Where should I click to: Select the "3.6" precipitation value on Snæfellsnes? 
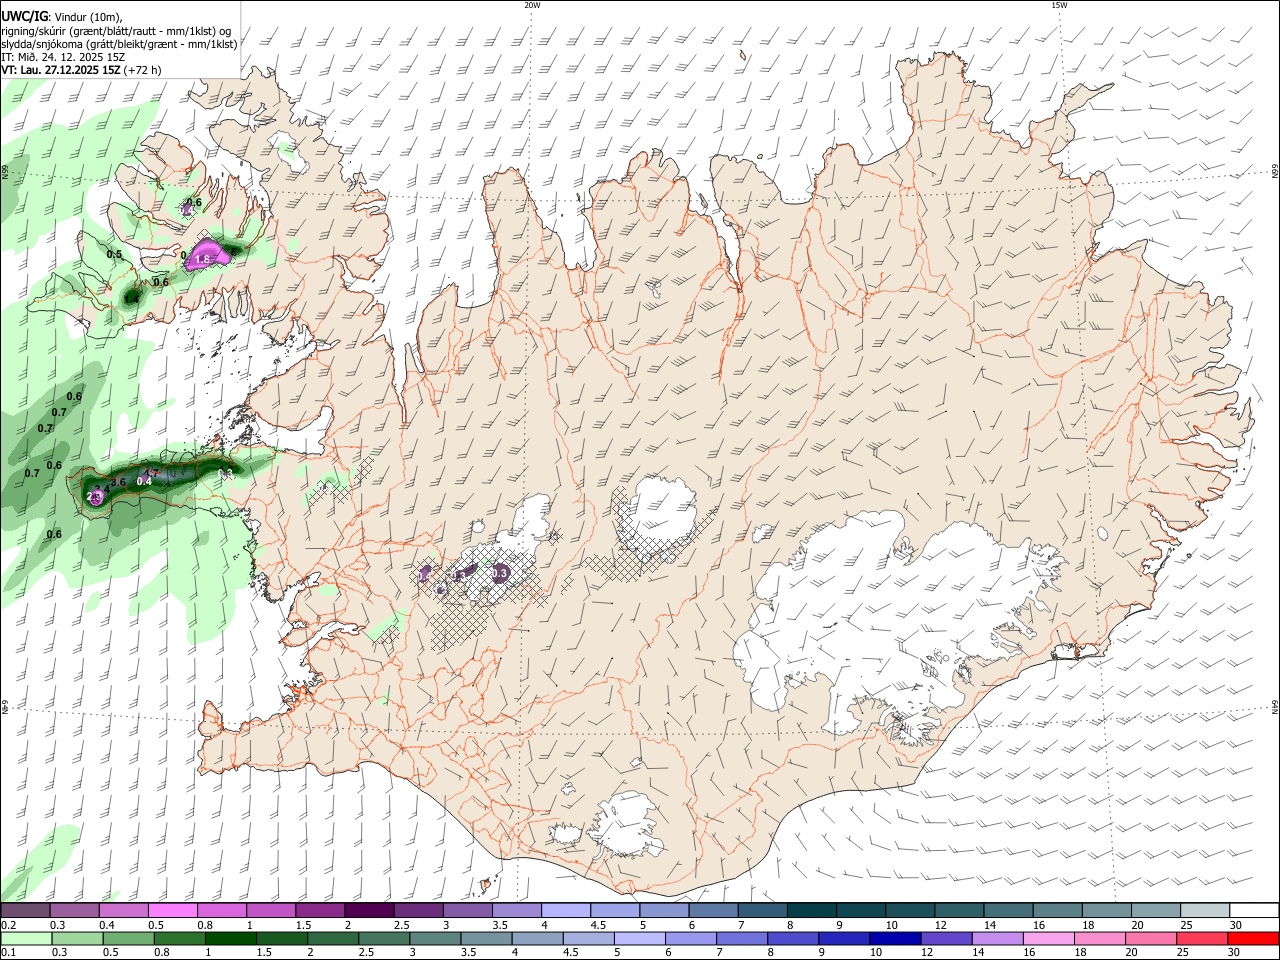point(118,482)
